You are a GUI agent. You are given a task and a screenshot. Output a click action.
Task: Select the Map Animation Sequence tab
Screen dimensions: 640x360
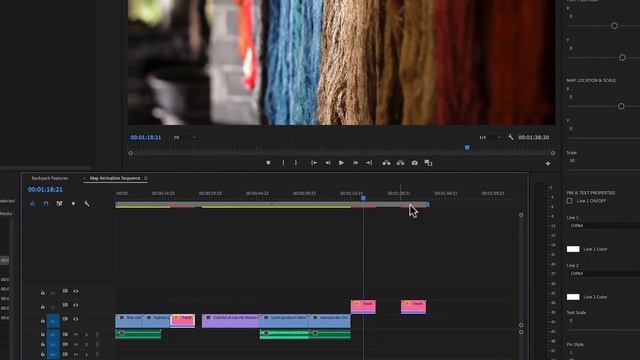coord(115,178)
